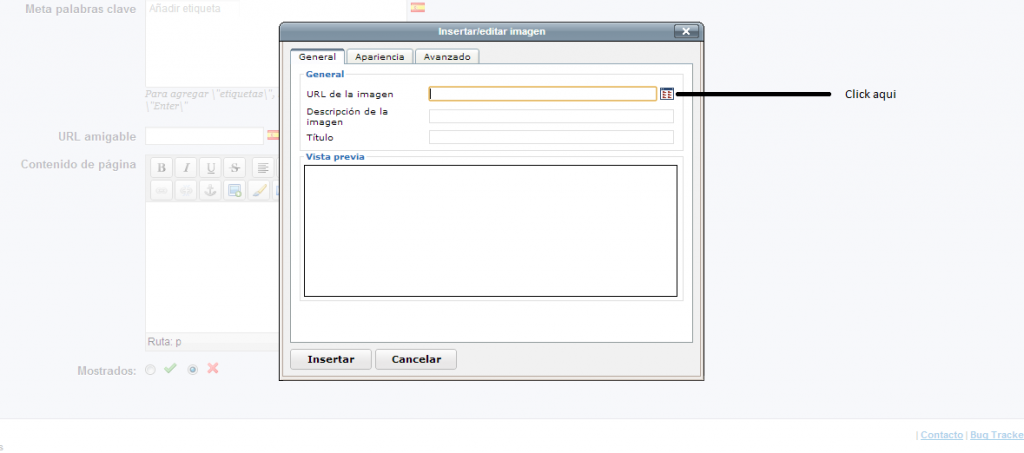Click the insert image toolbar icon
Image resolution: width=1024 pixels, height=453 pixels.
(235, 191)
